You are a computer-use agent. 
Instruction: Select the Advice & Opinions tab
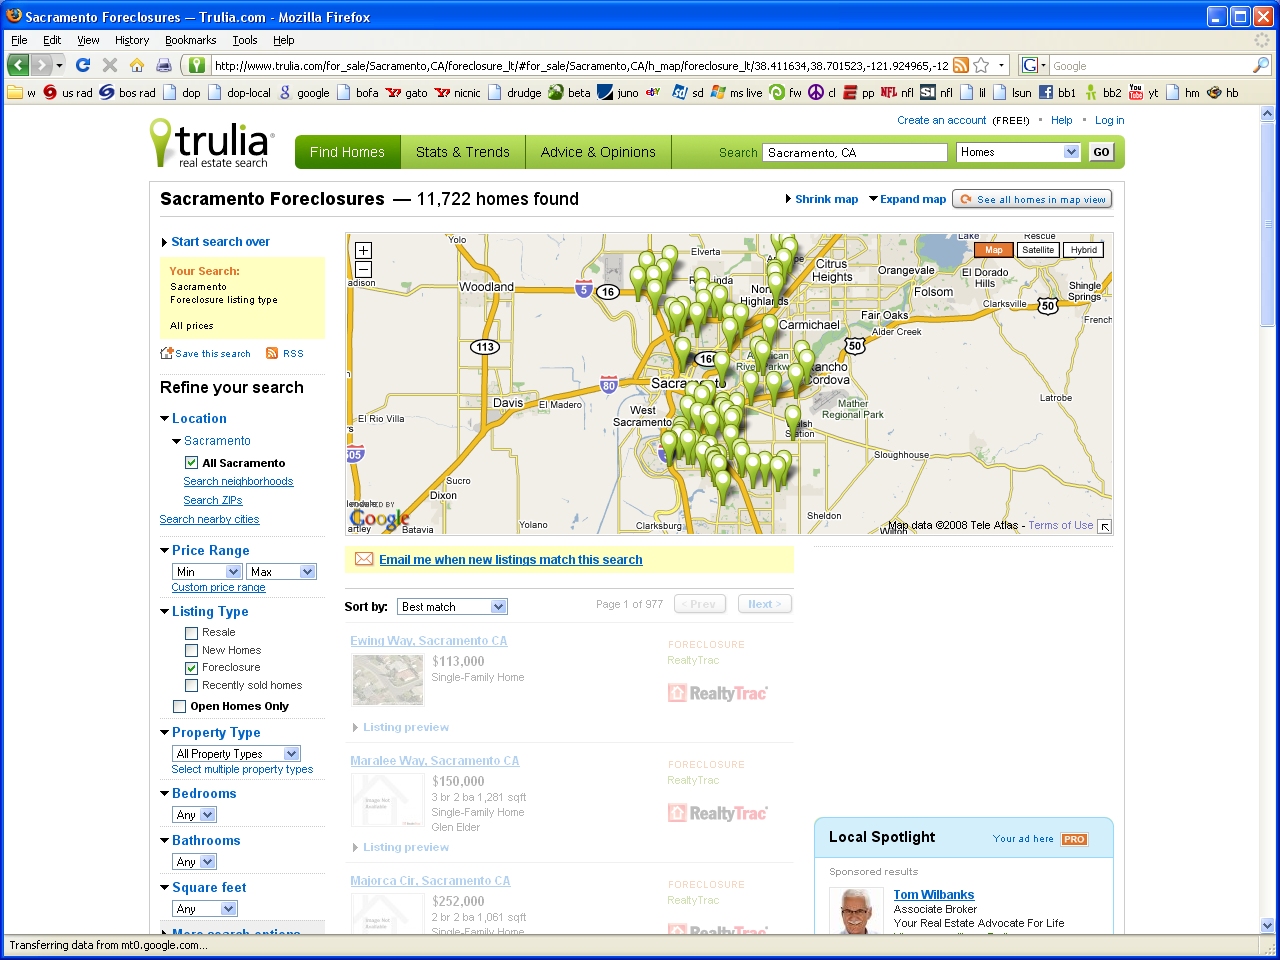coord(598,152)
